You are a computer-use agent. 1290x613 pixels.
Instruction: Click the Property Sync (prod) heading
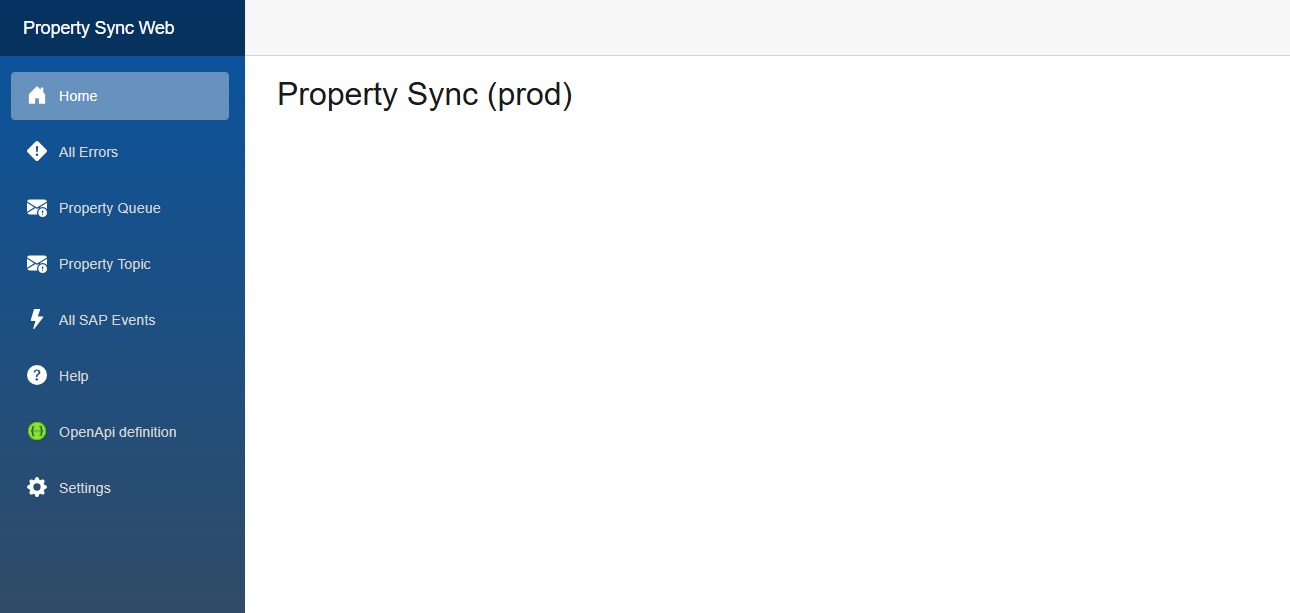click(424, 95)
